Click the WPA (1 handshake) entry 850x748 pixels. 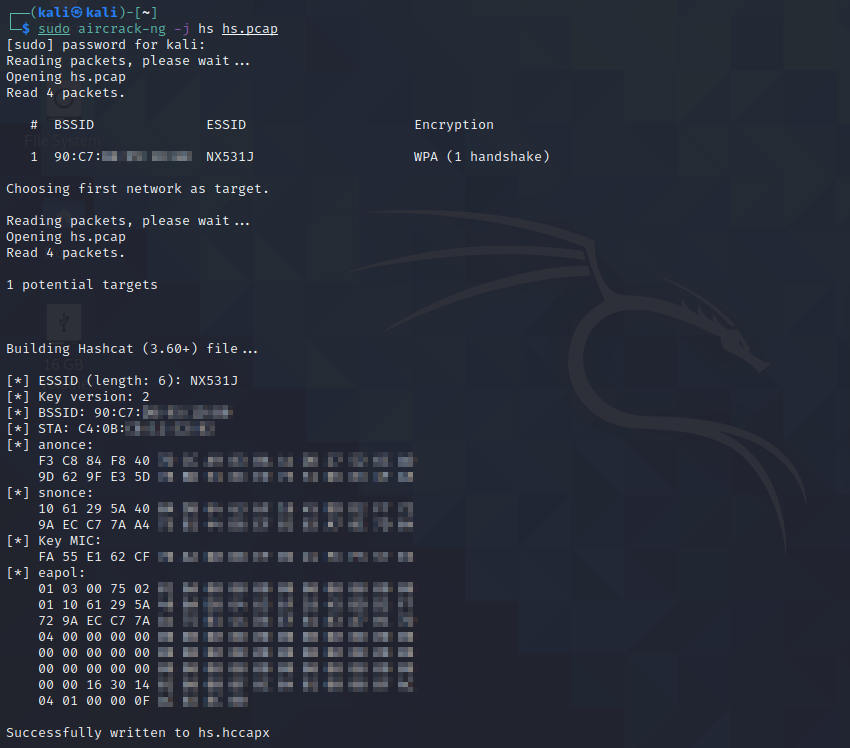(482, 157)
